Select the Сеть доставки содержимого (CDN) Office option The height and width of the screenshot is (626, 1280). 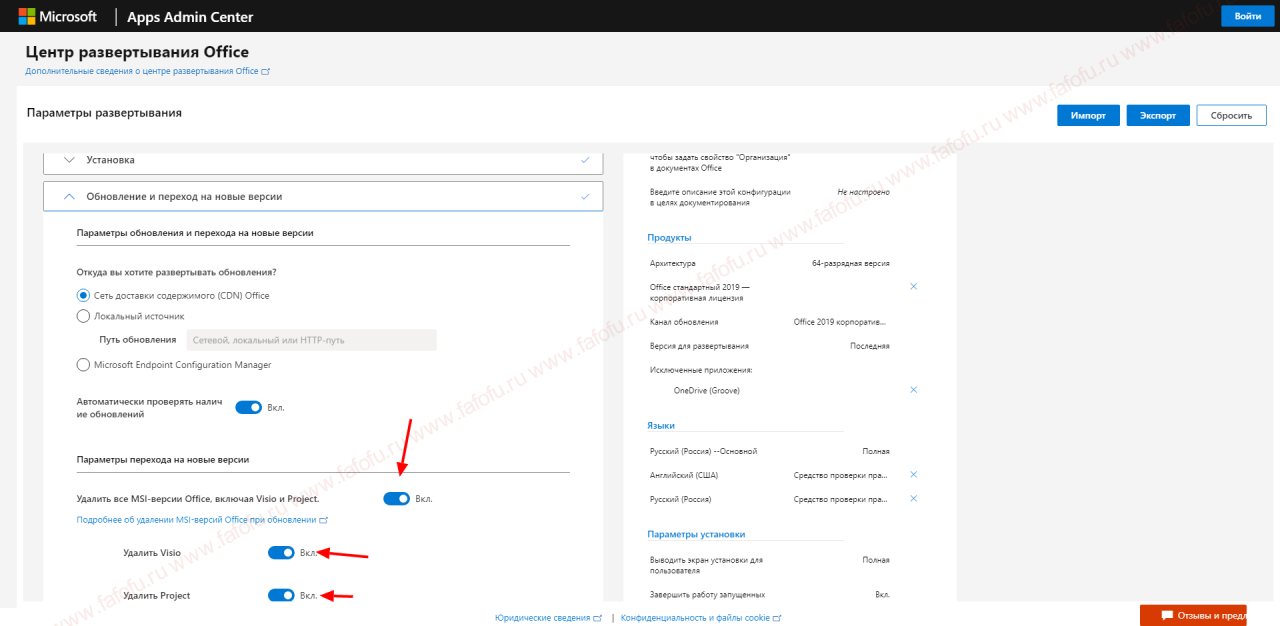point(83,295)
